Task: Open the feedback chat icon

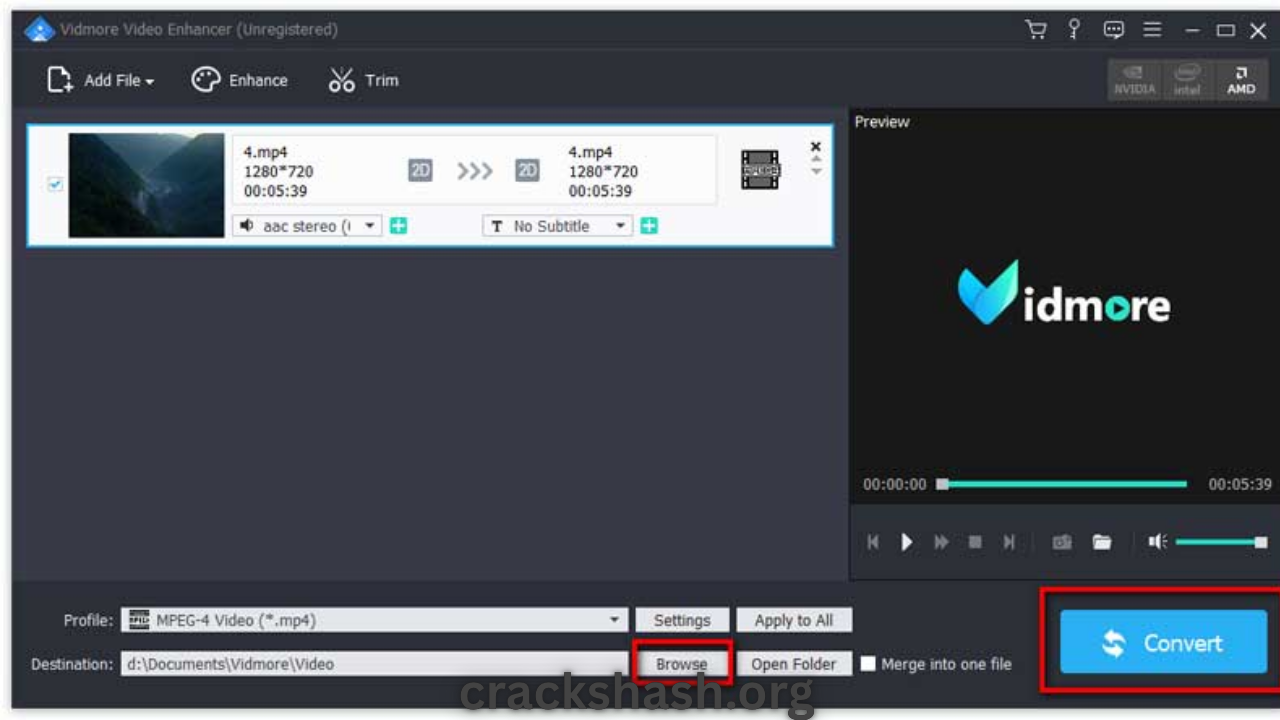Action: point(1114,30)
